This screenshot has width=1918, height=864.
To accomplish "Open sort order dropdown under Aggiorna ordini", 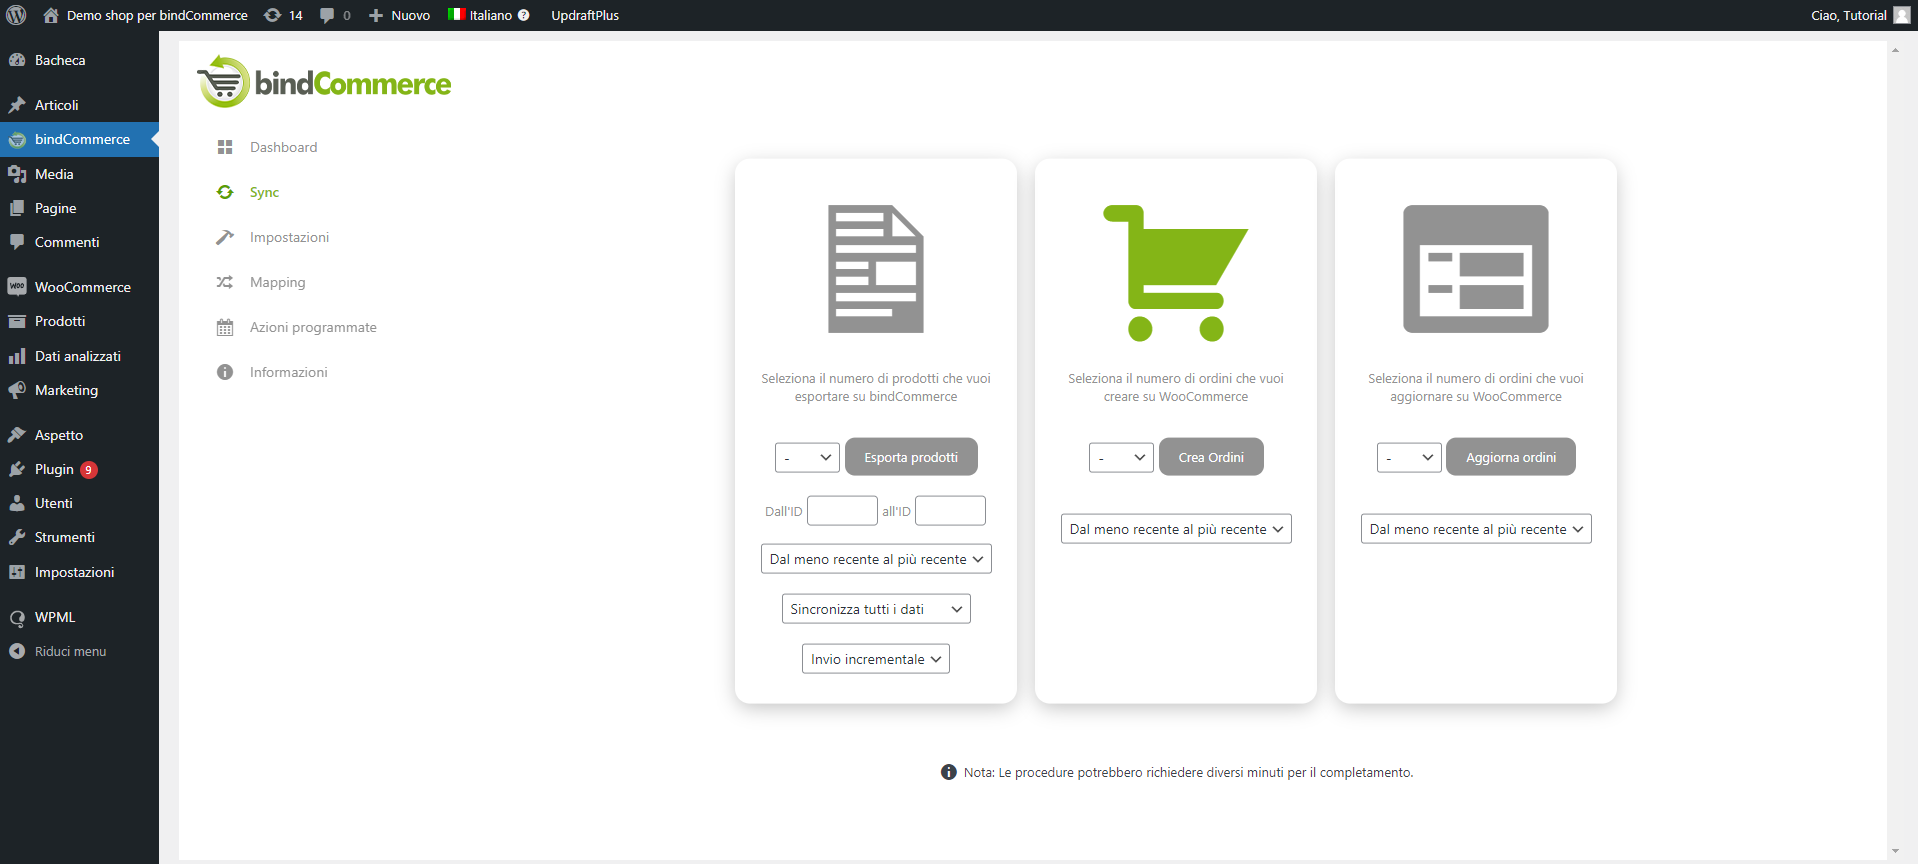I will (x=1476, y=529).
